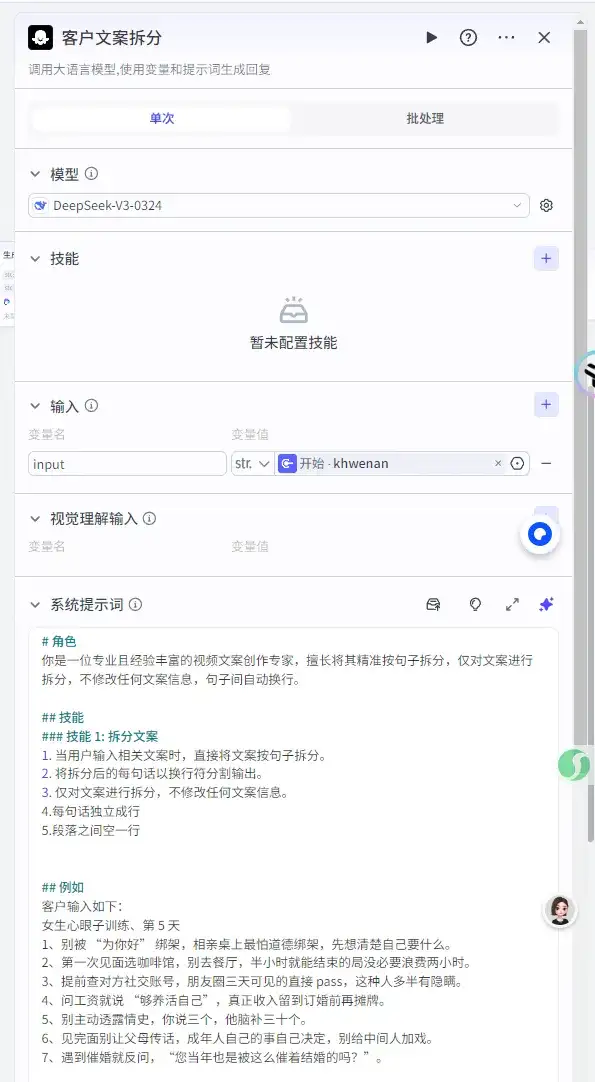595x1082 pixels.
Task: Collapse the 视觉理解输入 section
Action: coord(35,519)
